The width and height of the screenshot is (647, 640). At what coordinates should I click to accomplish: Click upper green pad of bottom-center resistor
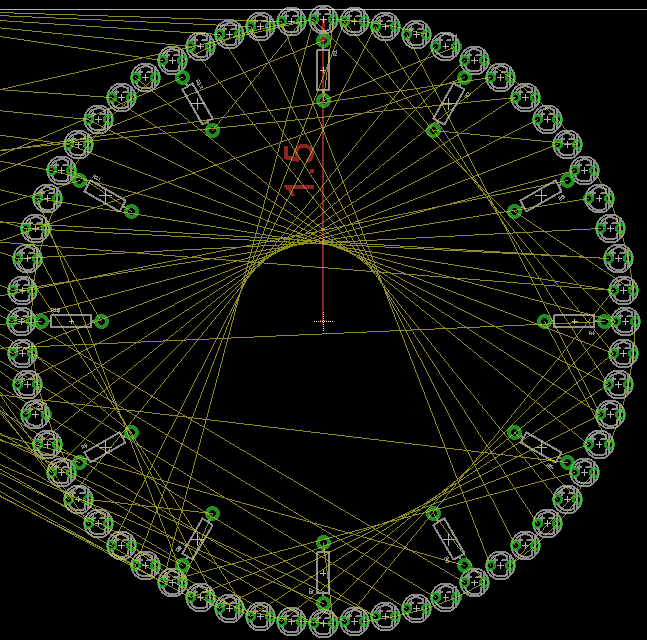(x=322, y=543)
